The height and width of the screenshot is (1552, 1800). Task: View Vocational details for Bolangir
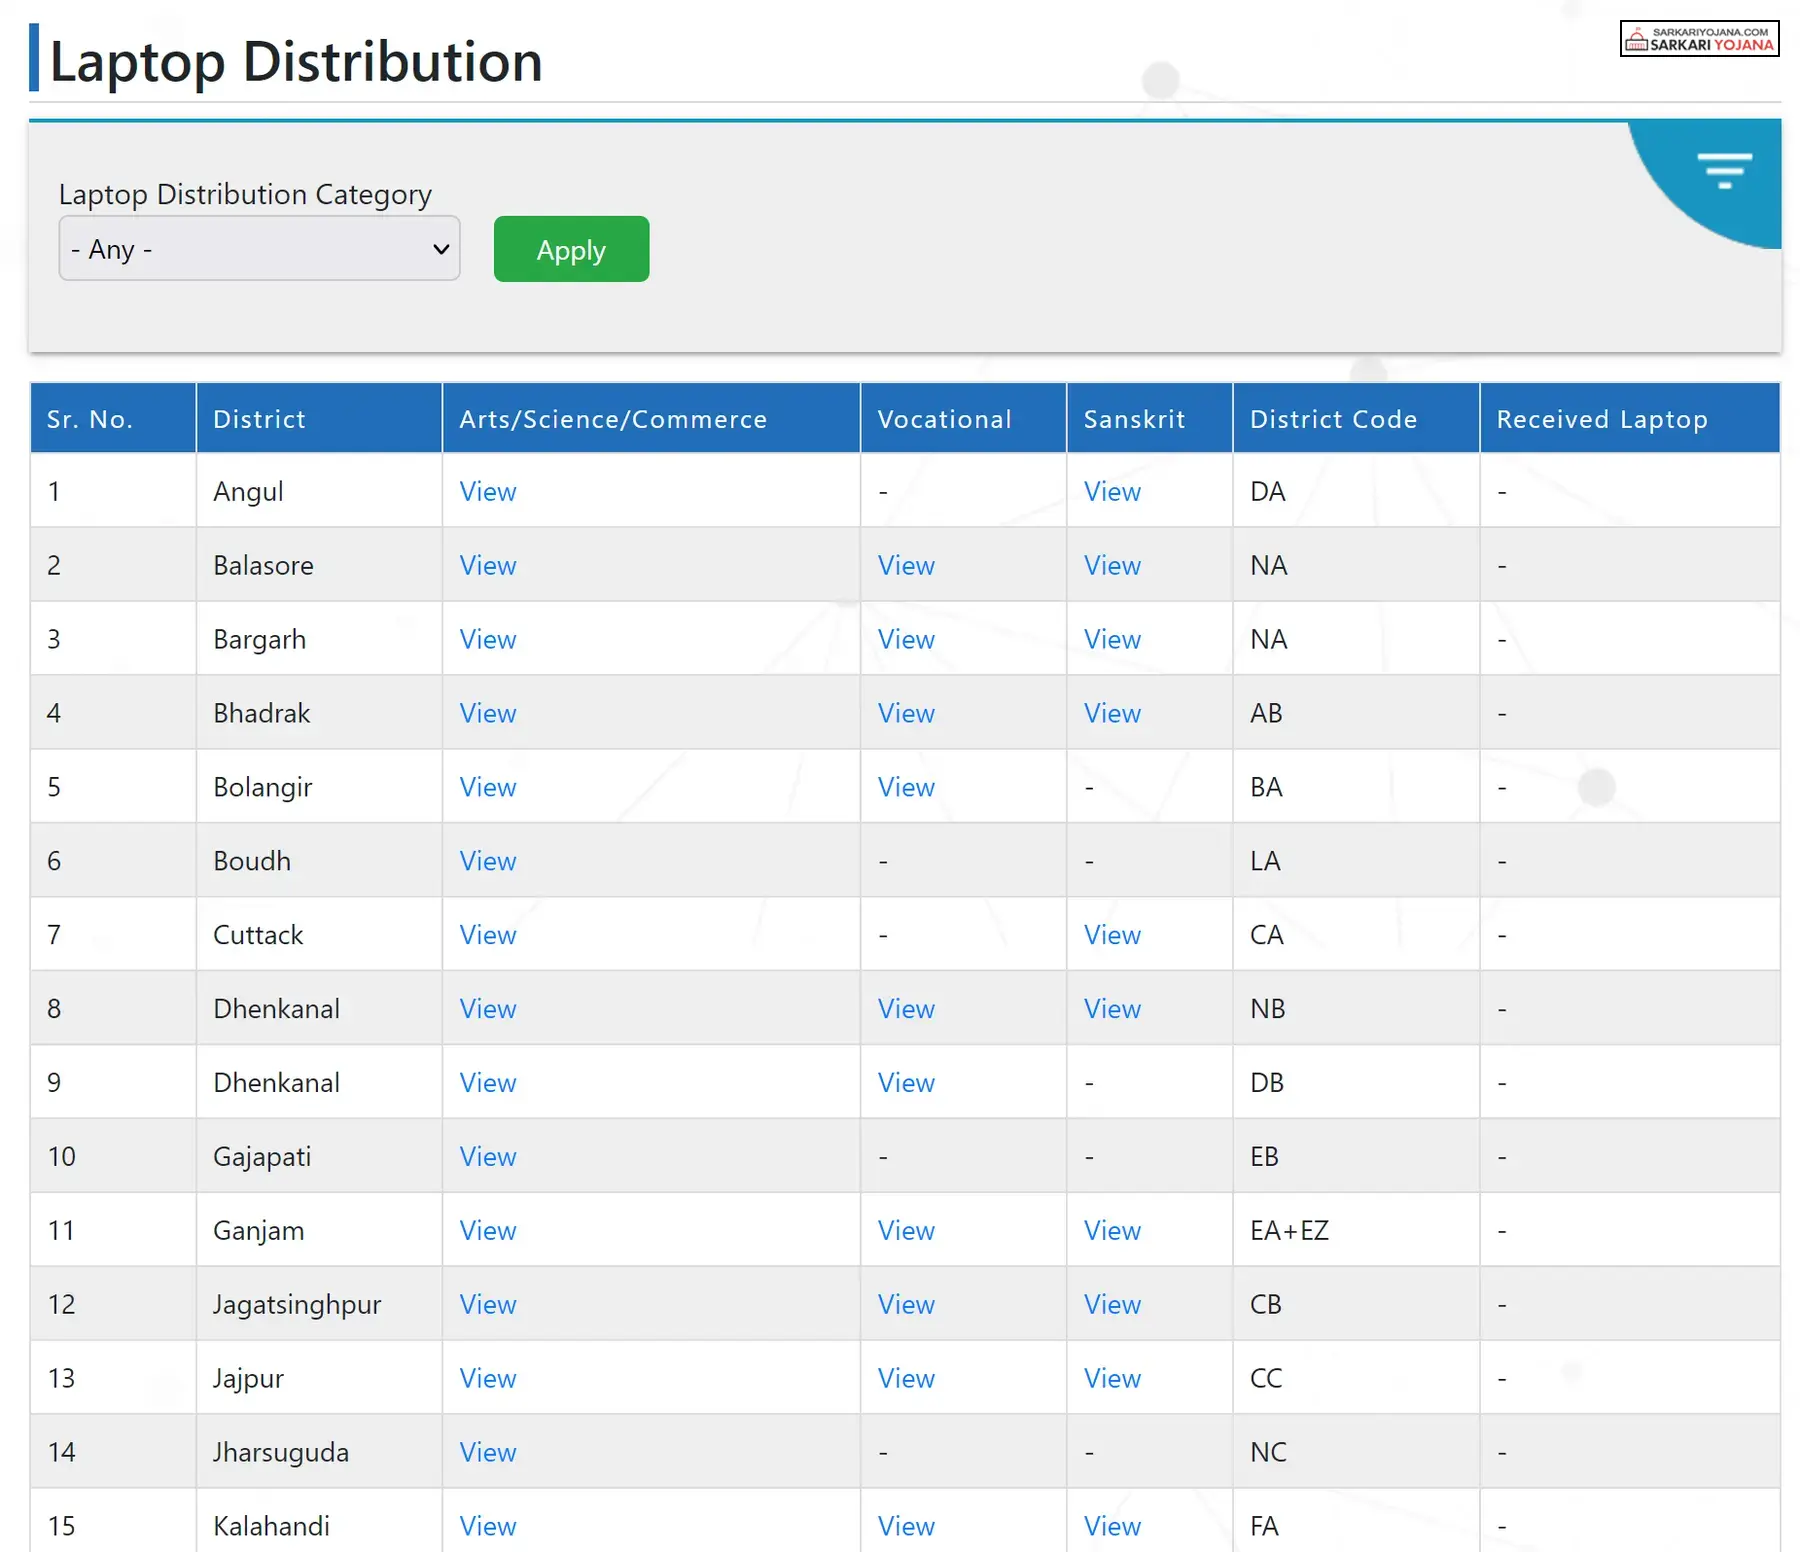[905, 787]
